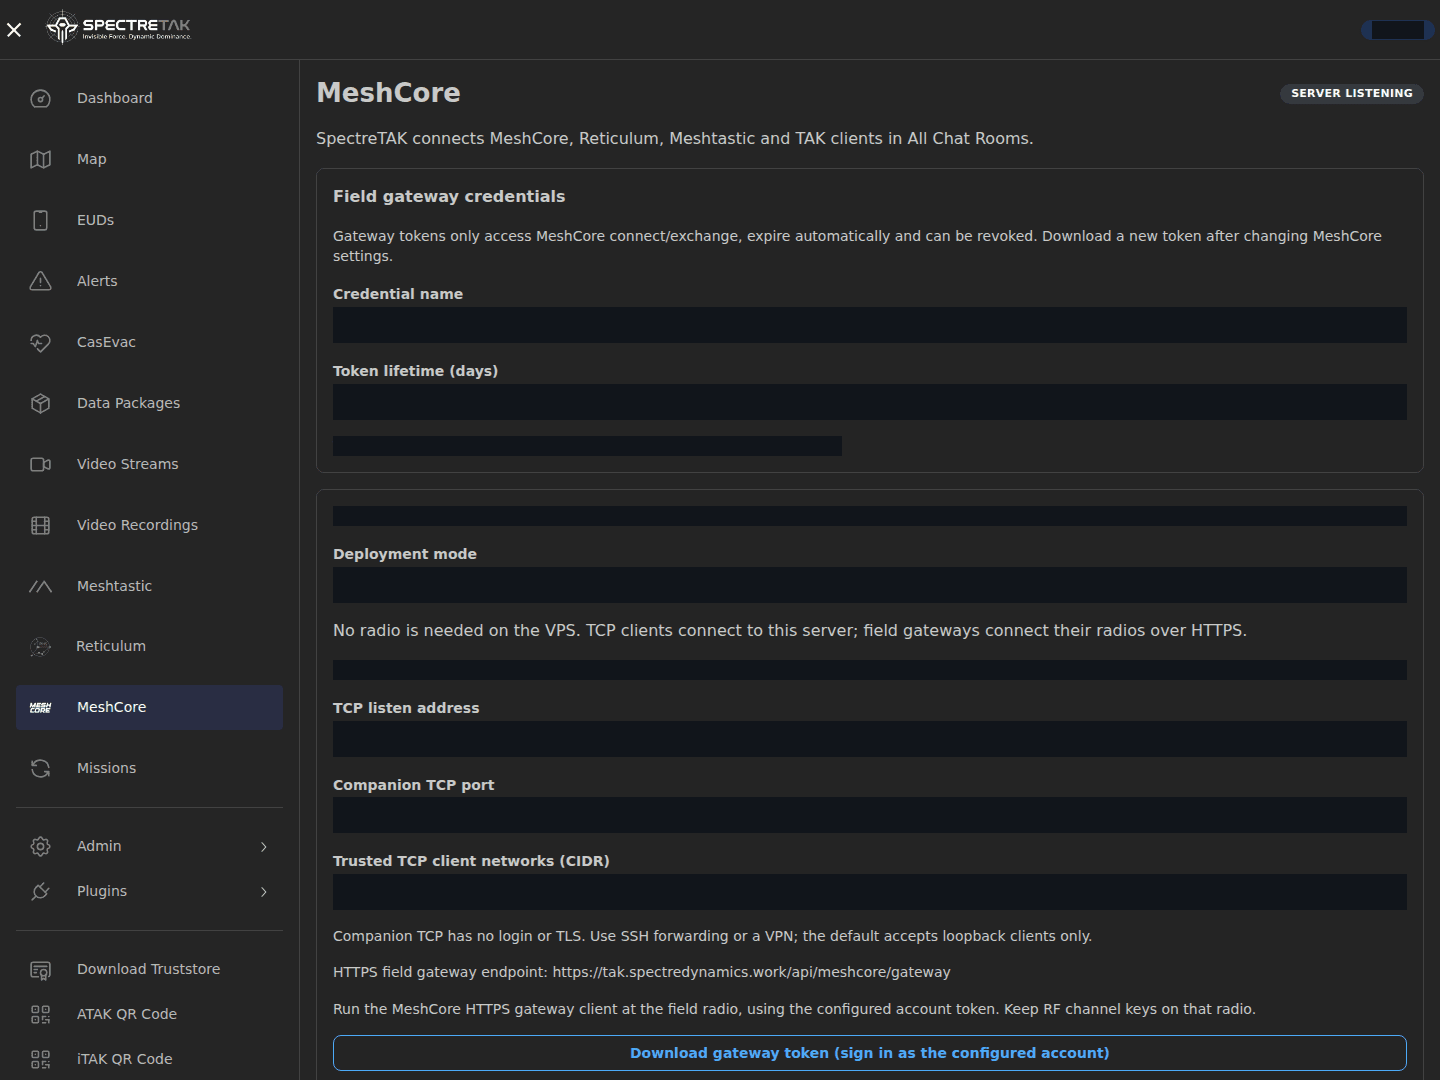Expand the Plugins submenu chevron
This screenshot has height=1080, width=1440.
tap(264, 892)
